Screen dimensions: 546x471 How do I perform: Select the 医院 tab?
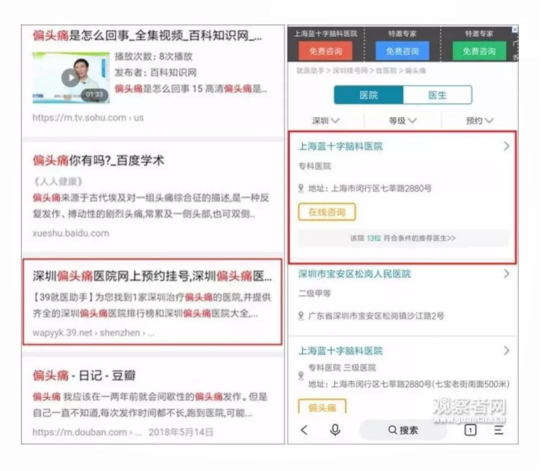click(368, 95)
